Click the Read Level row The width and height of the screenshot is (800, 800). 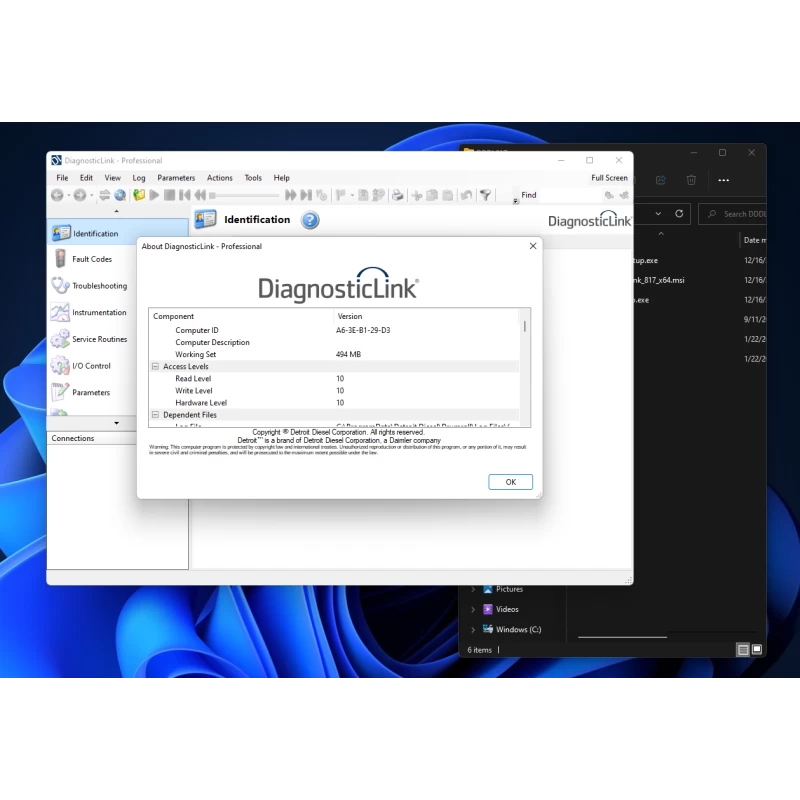[x=335, y=379]
